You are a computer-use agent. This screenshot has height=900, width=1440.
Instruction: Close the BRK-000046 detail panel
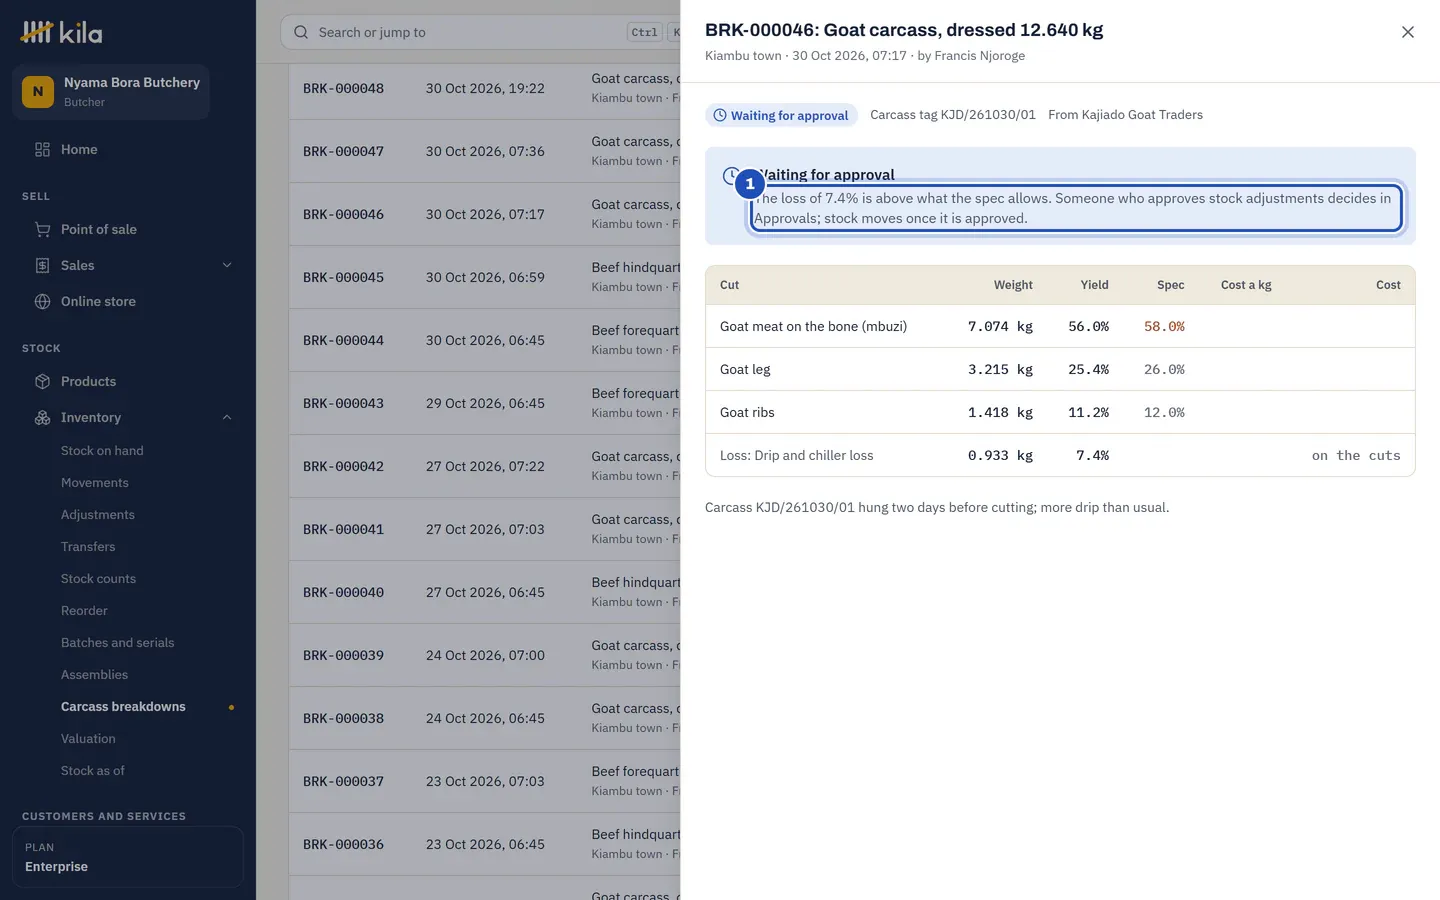[1407, 32]
